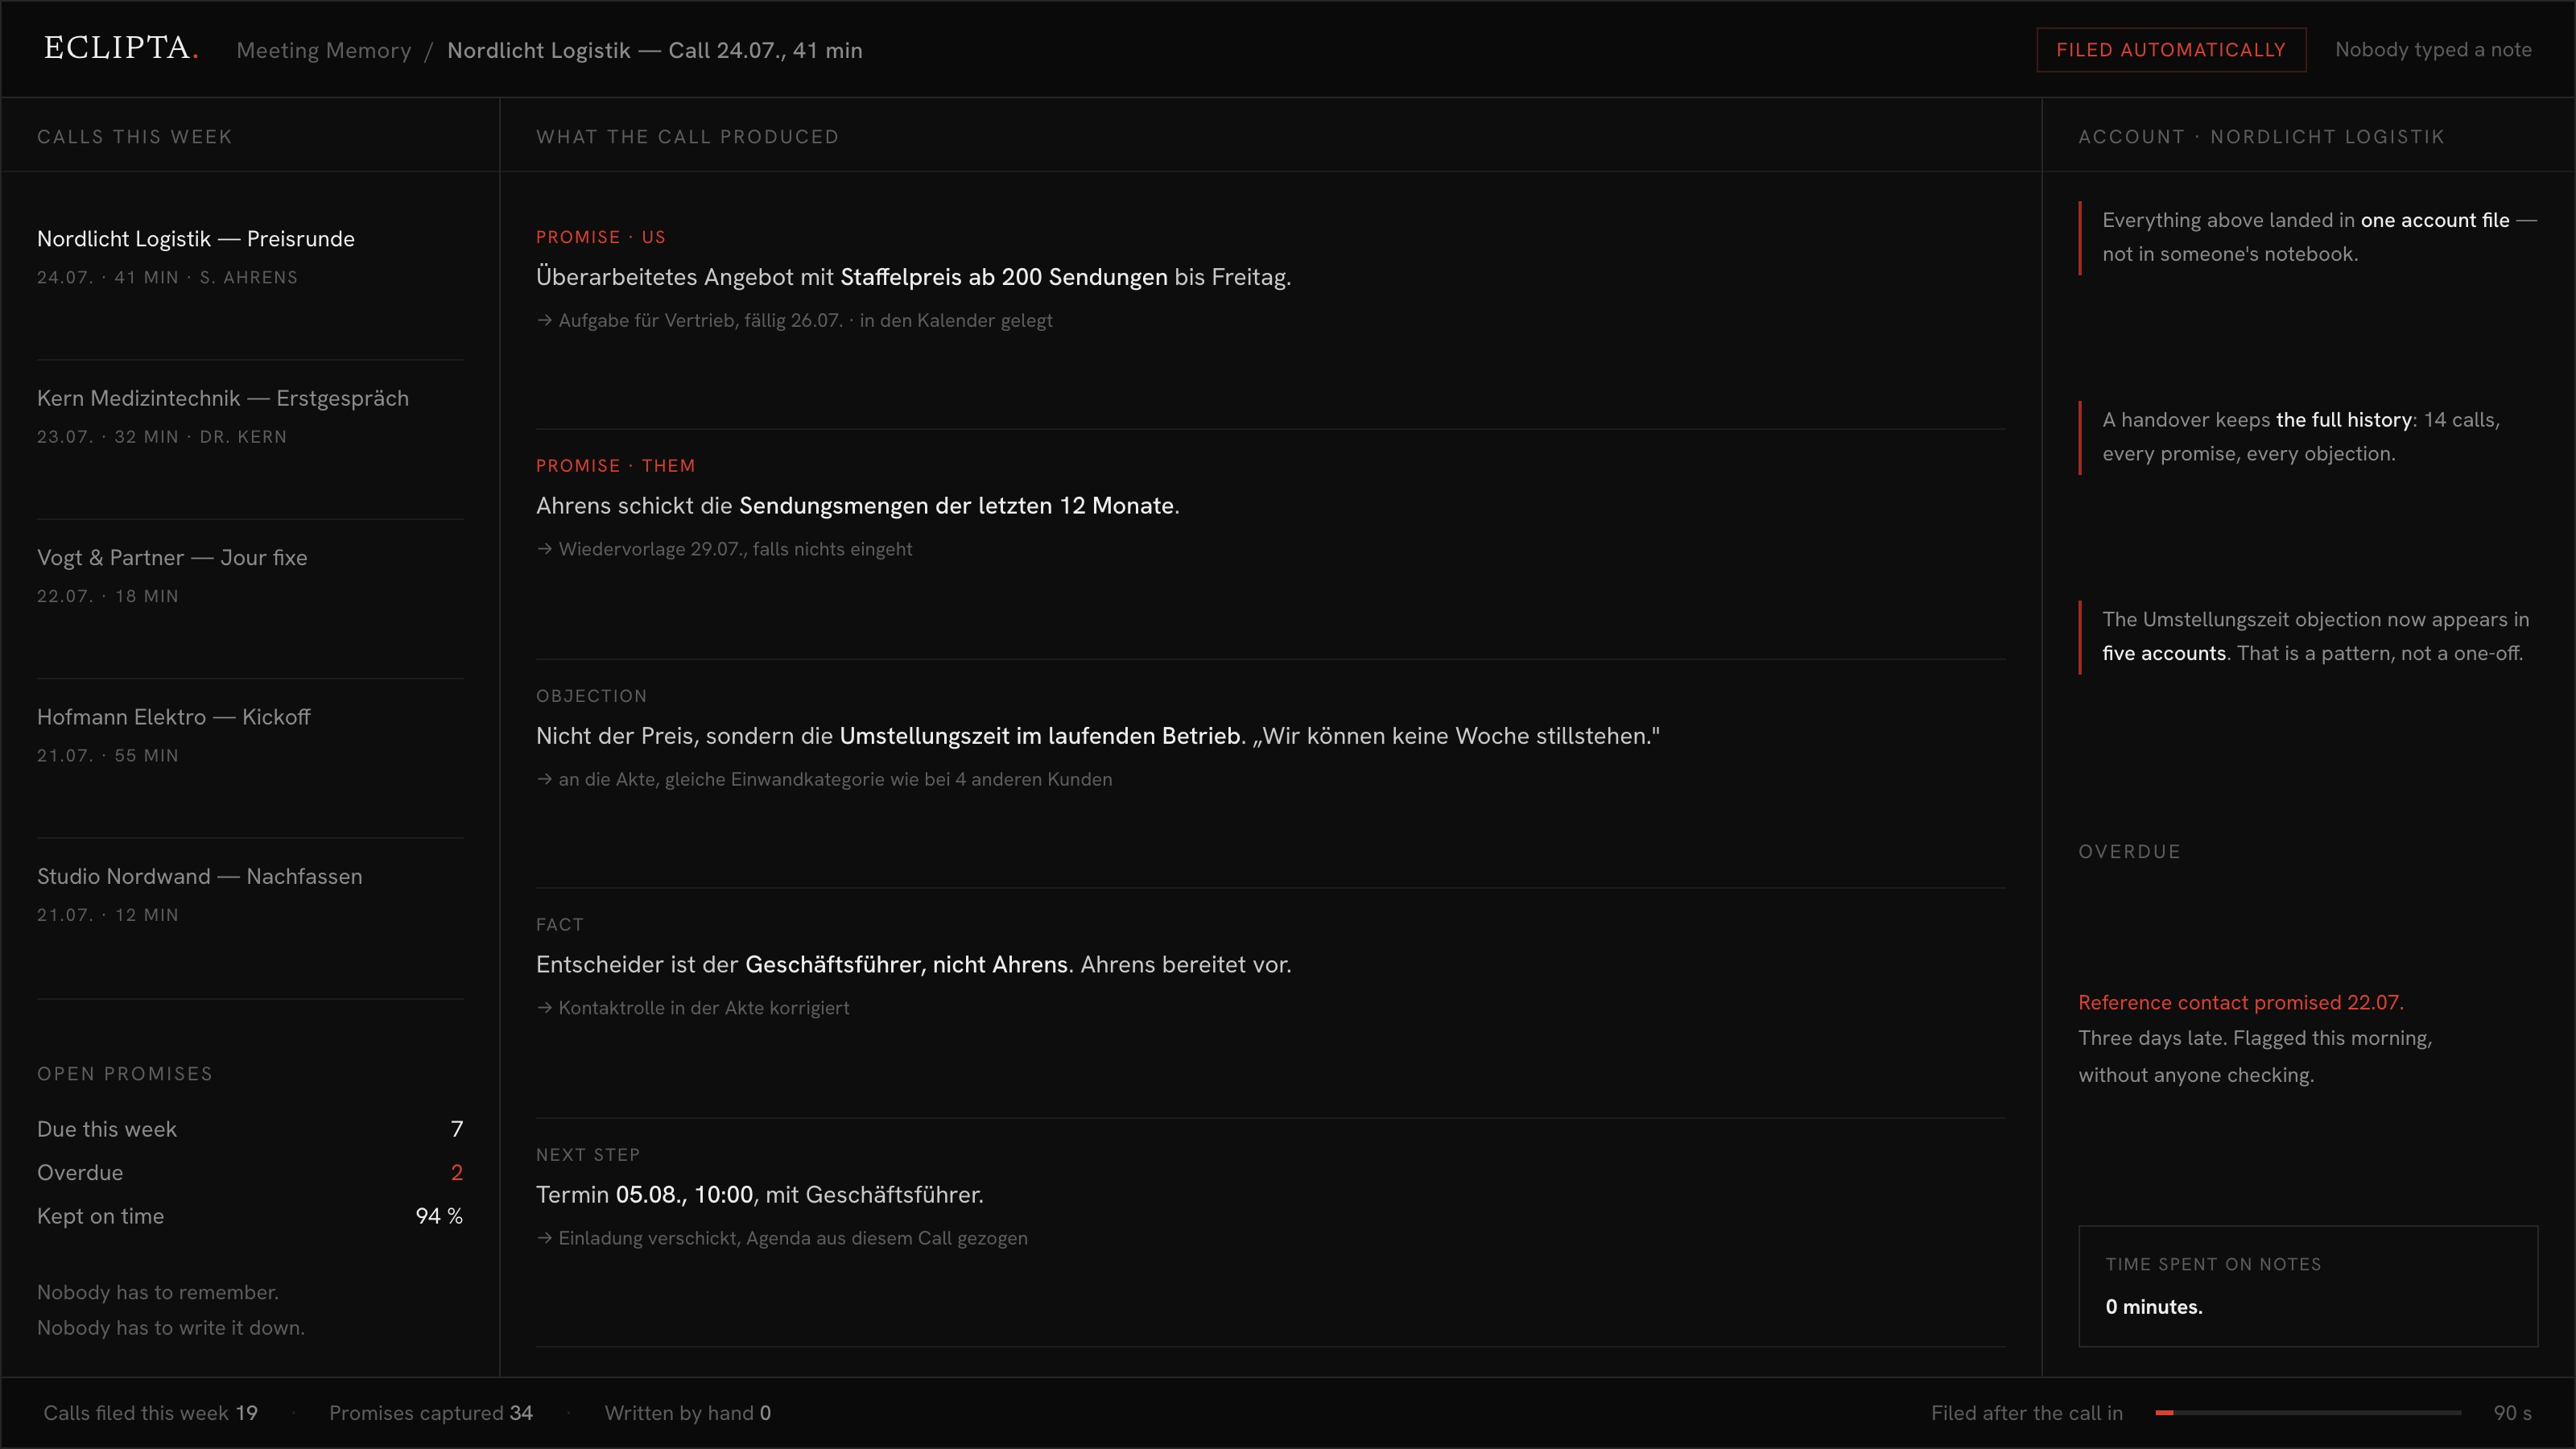2576x1449 pixels.
Task: Click the 'five accounts' pattern note
Action: (x=2308, y=636)
